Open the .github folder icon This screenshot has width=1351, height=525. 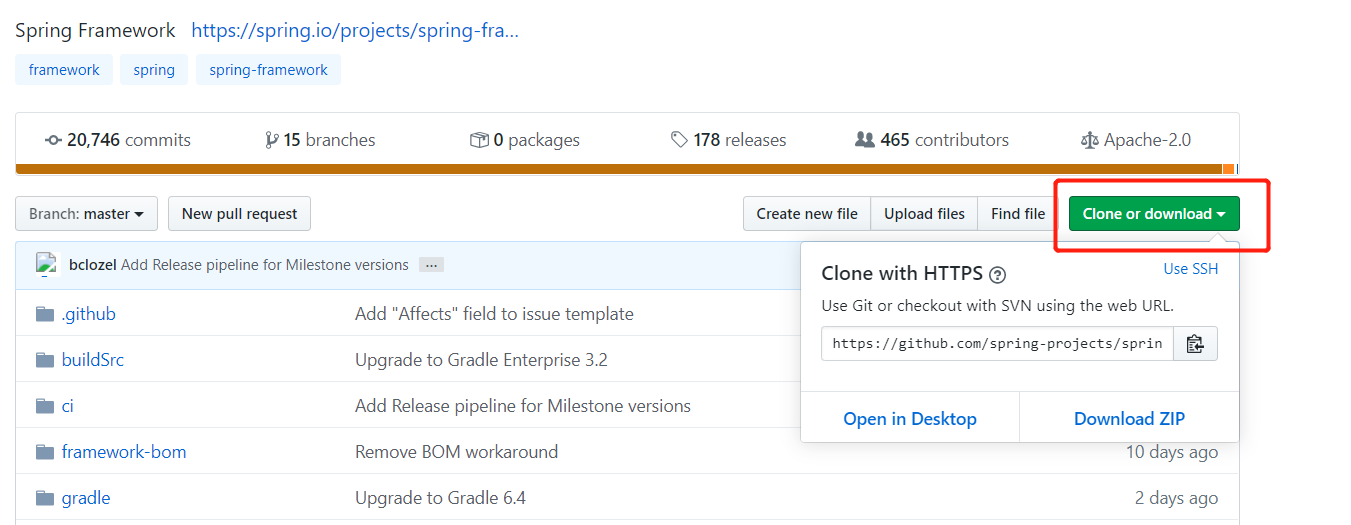44,314
